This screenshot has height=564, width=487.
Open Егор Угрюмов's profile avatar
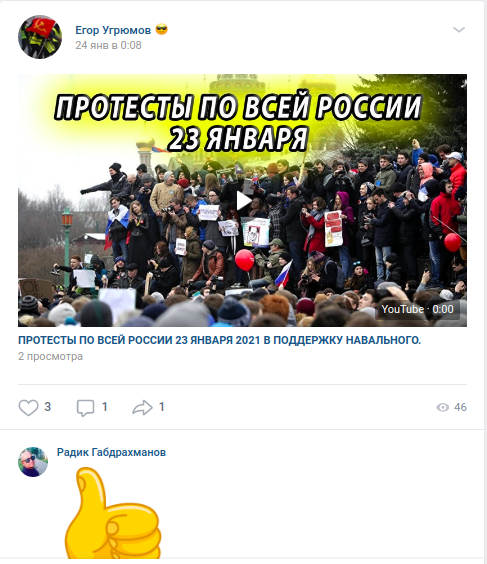[x=40, y=37]
